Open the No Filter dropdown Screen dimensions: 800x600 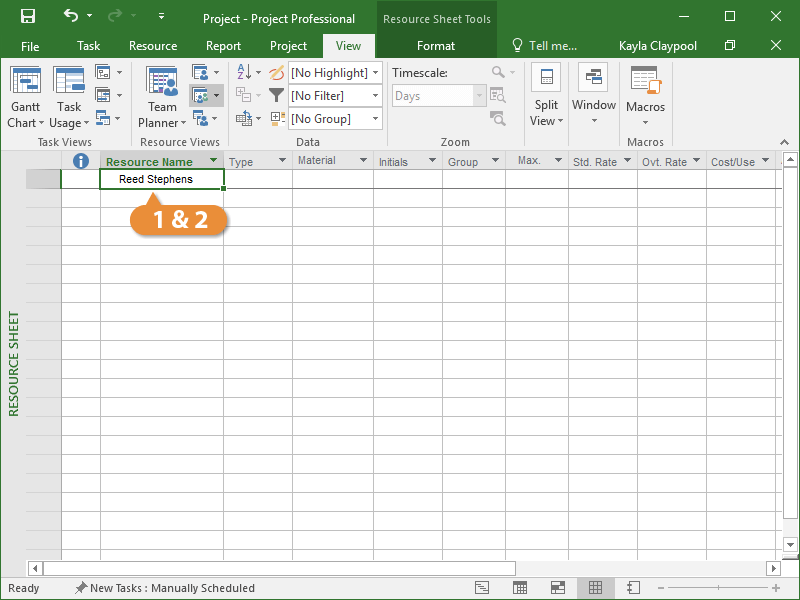[x=335, y=96]
